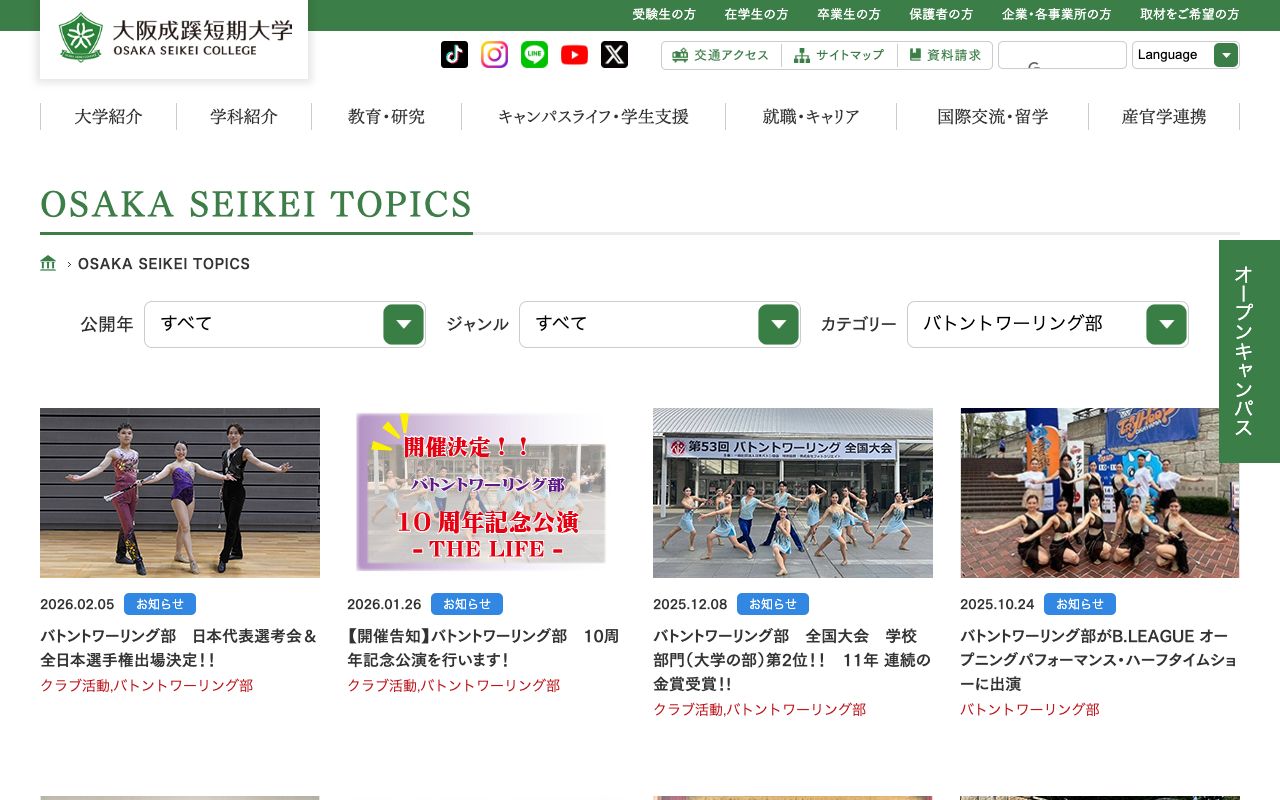Image resolution: width=1280 pixels, height=800 pixels.
Task: Open the オープンキャンパス sidebar button
Action: pos(1249,351)
